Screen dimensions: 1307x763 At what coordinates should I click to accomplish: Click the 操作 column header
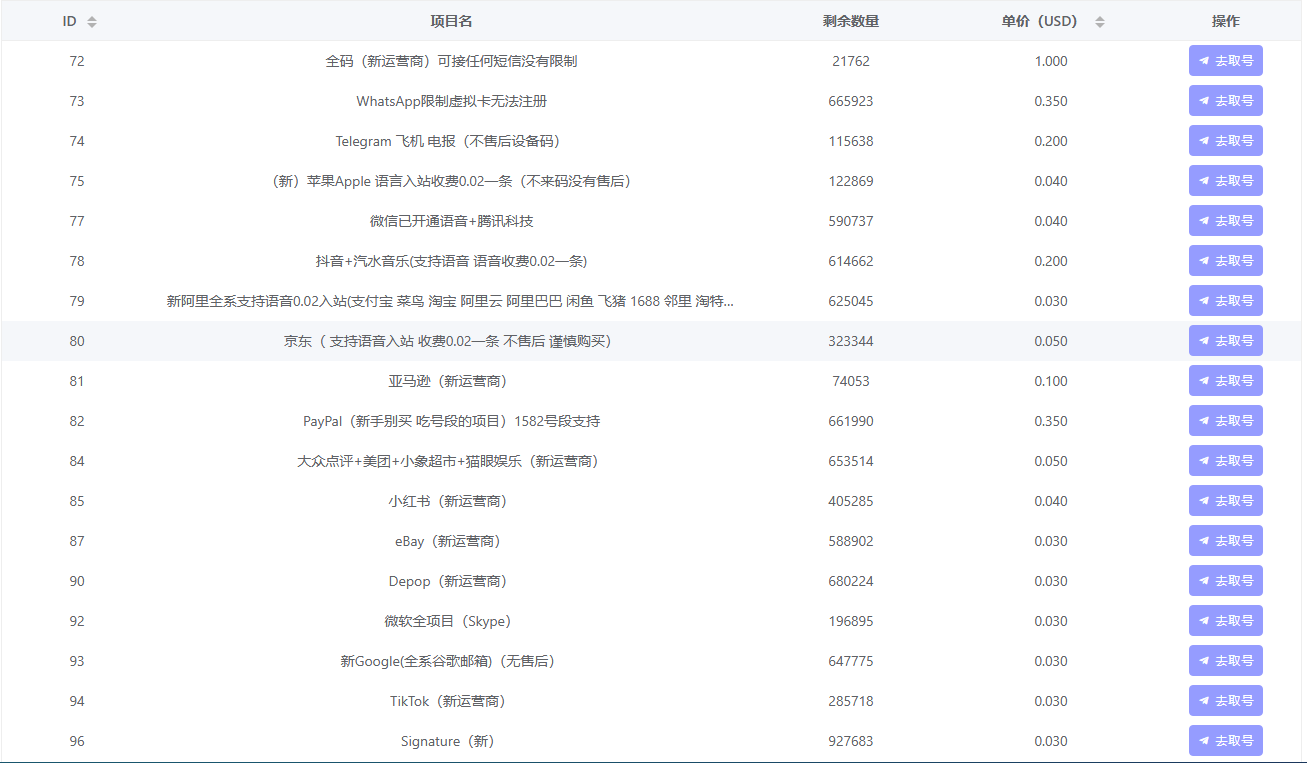pyautogui.click(x=1225, y=21)
